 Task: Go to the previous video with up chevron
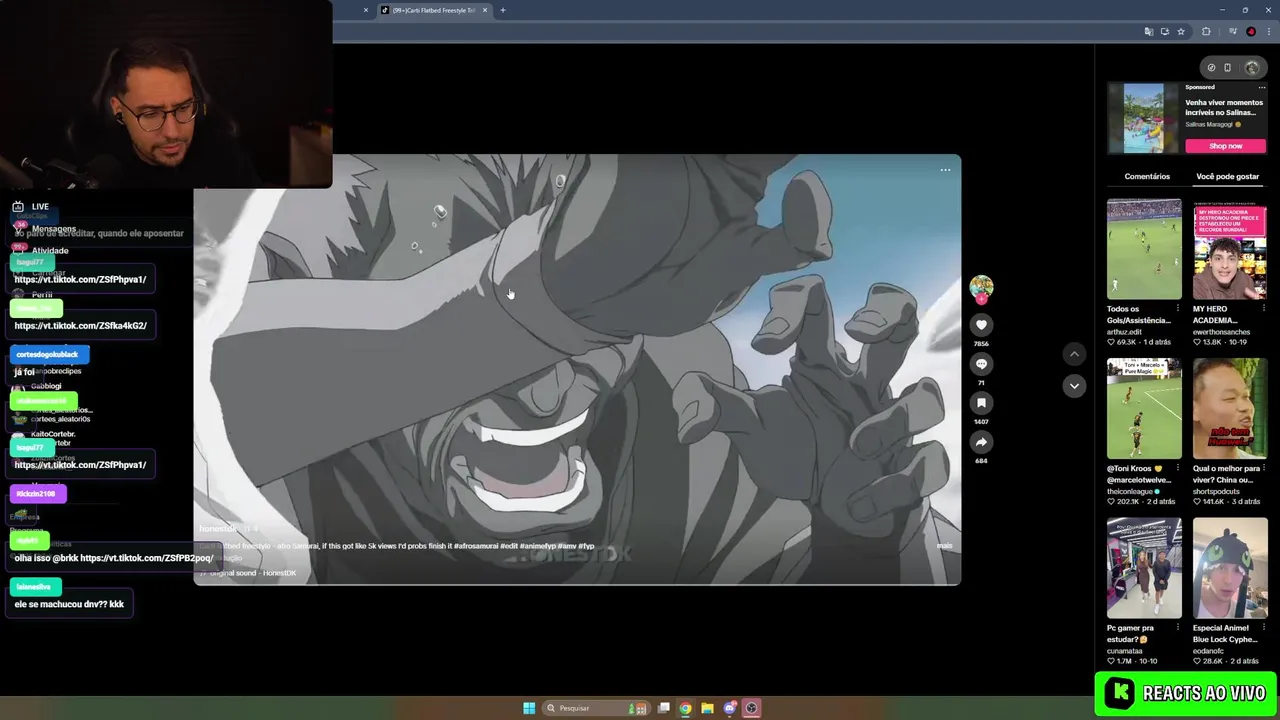1074,354
